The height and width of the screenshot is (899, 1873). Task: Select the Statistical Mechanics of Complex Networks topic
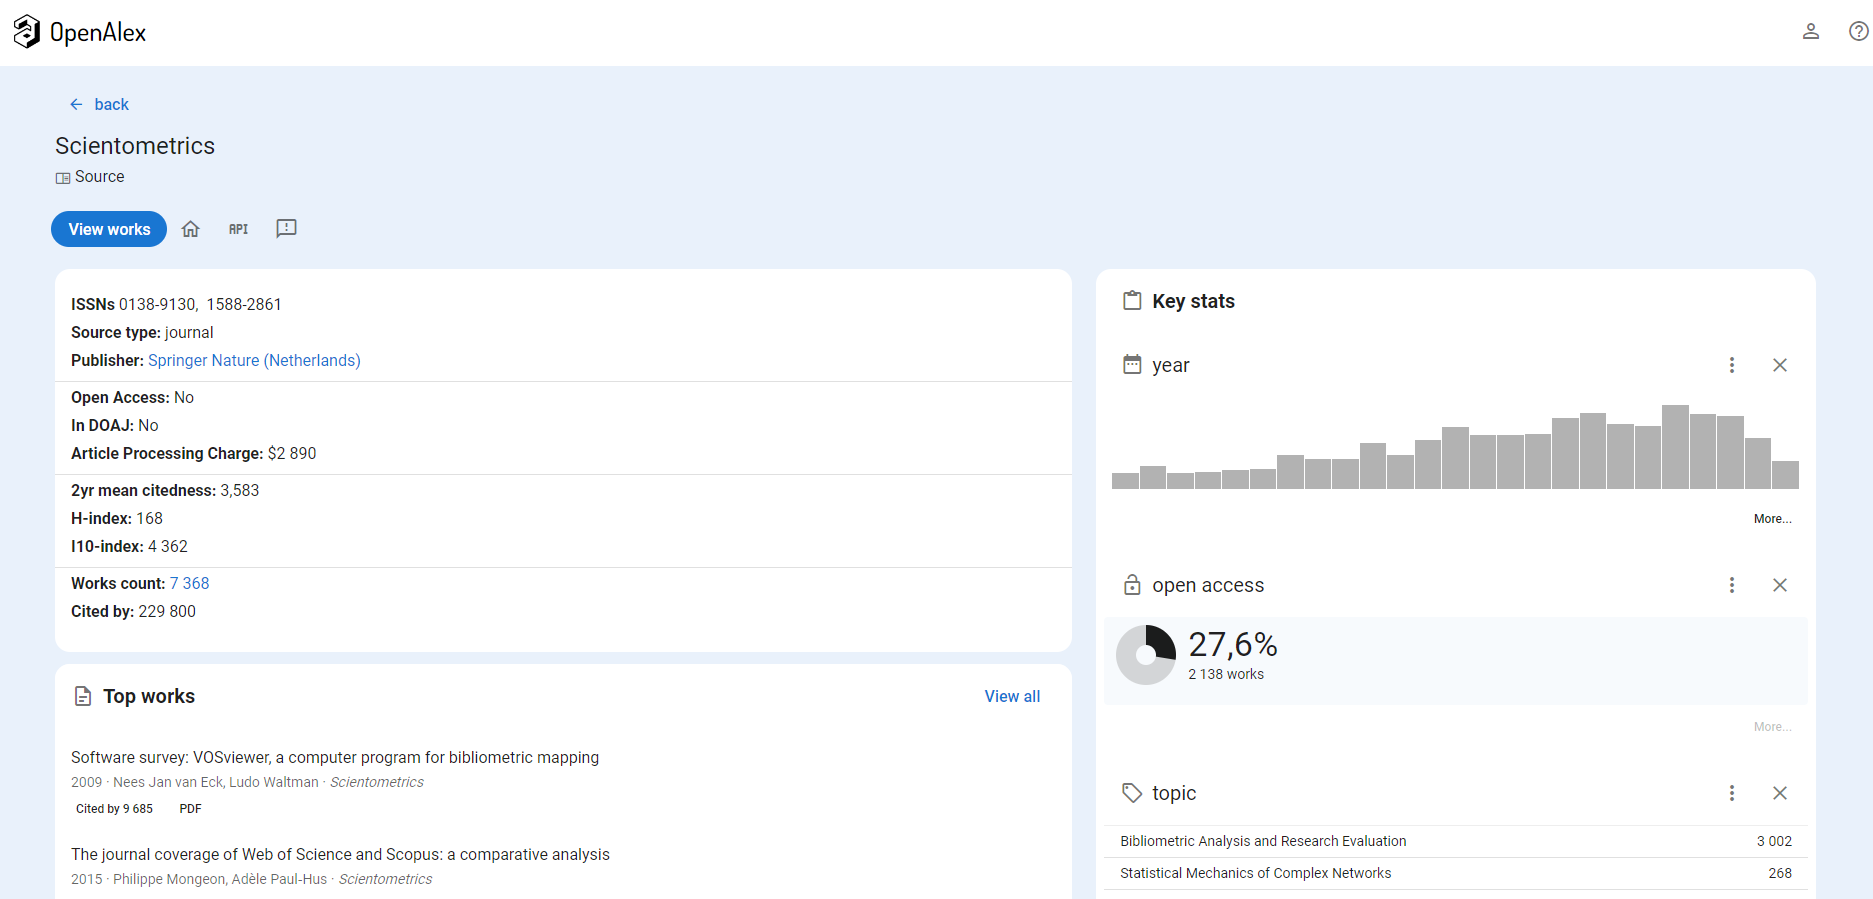point(1456,873)
